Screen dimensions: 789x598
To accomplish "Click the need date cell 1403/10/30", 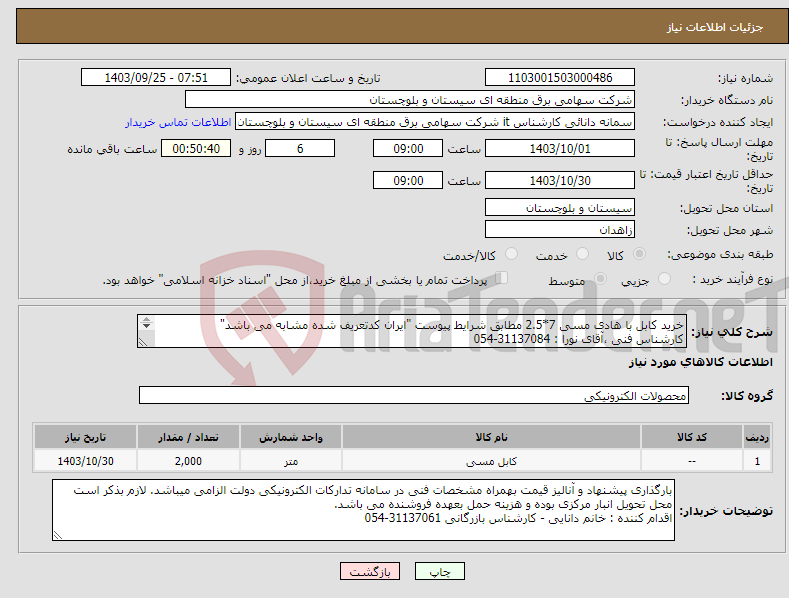I will tap(85, 461).
